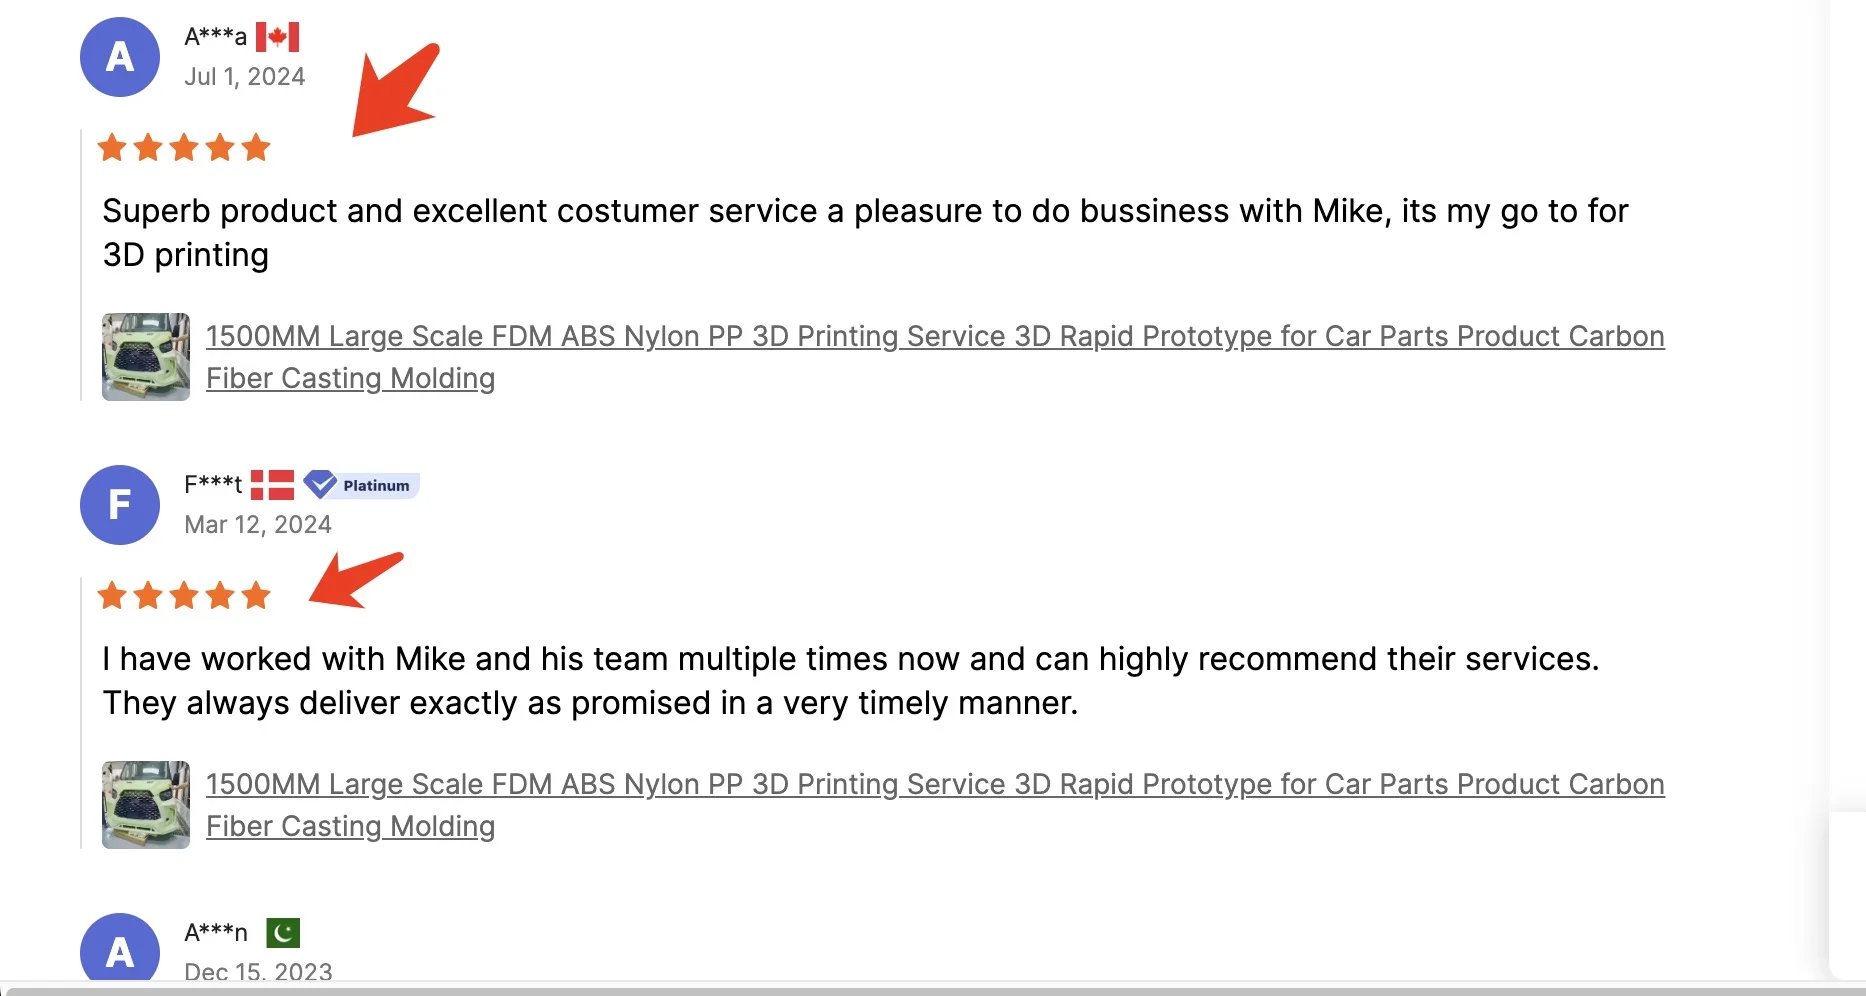The width and height of the screenshot is (1866, 996).
Task: Click the car product thumbnail in F***t's review
Action: coord(146,805)
